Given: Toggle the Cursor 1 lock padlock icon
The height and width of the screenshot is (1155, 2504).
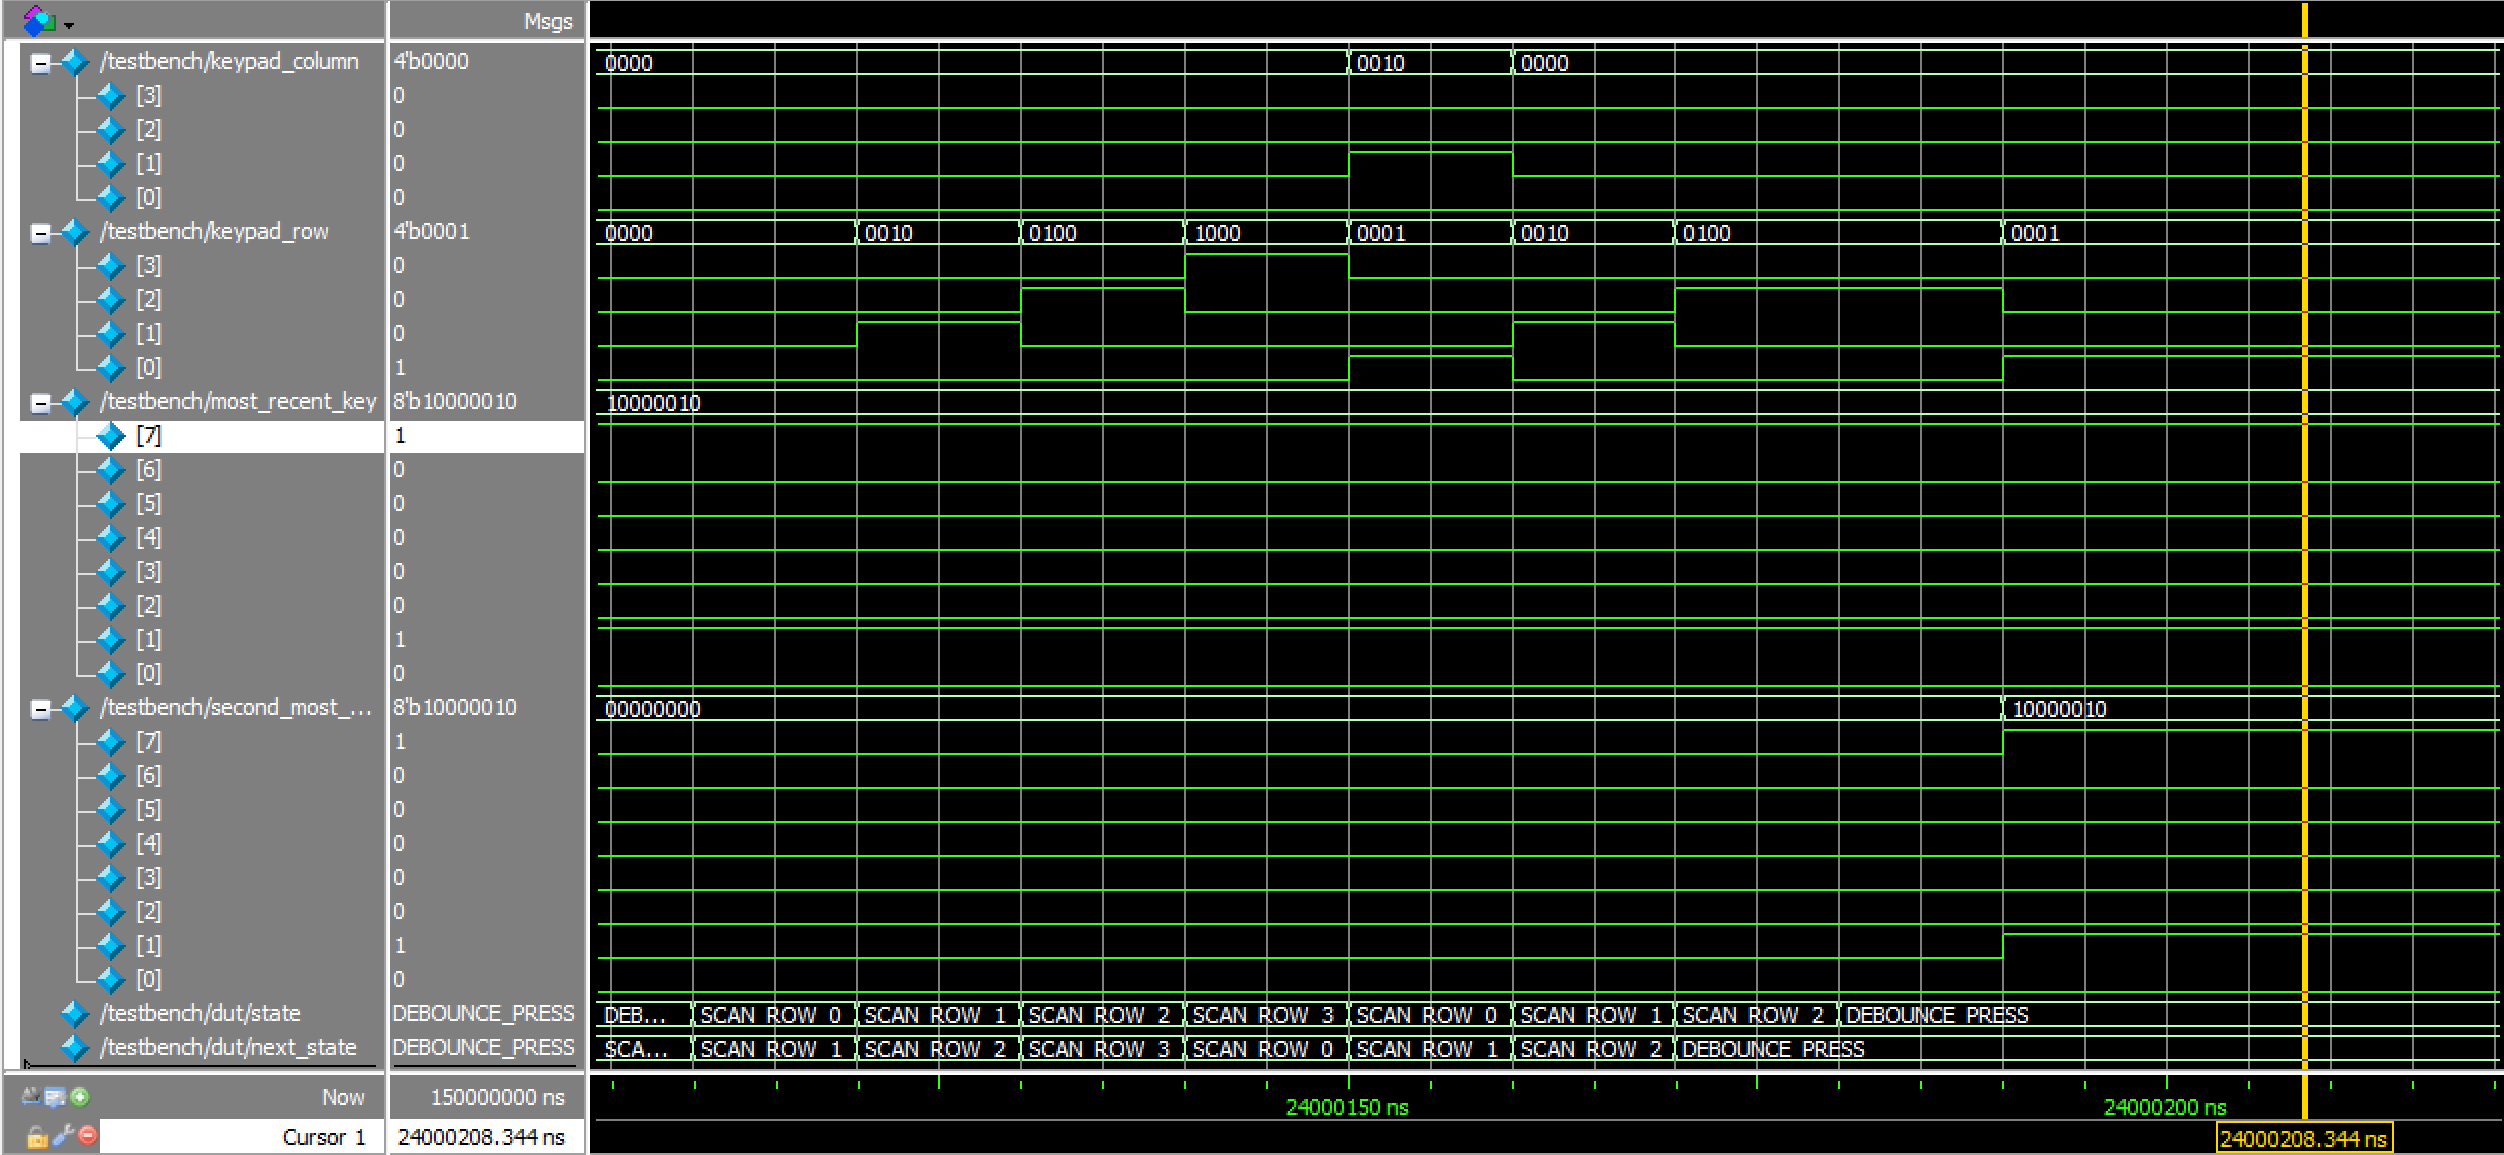Looking at the screenshot, I should pos(37,1137).
